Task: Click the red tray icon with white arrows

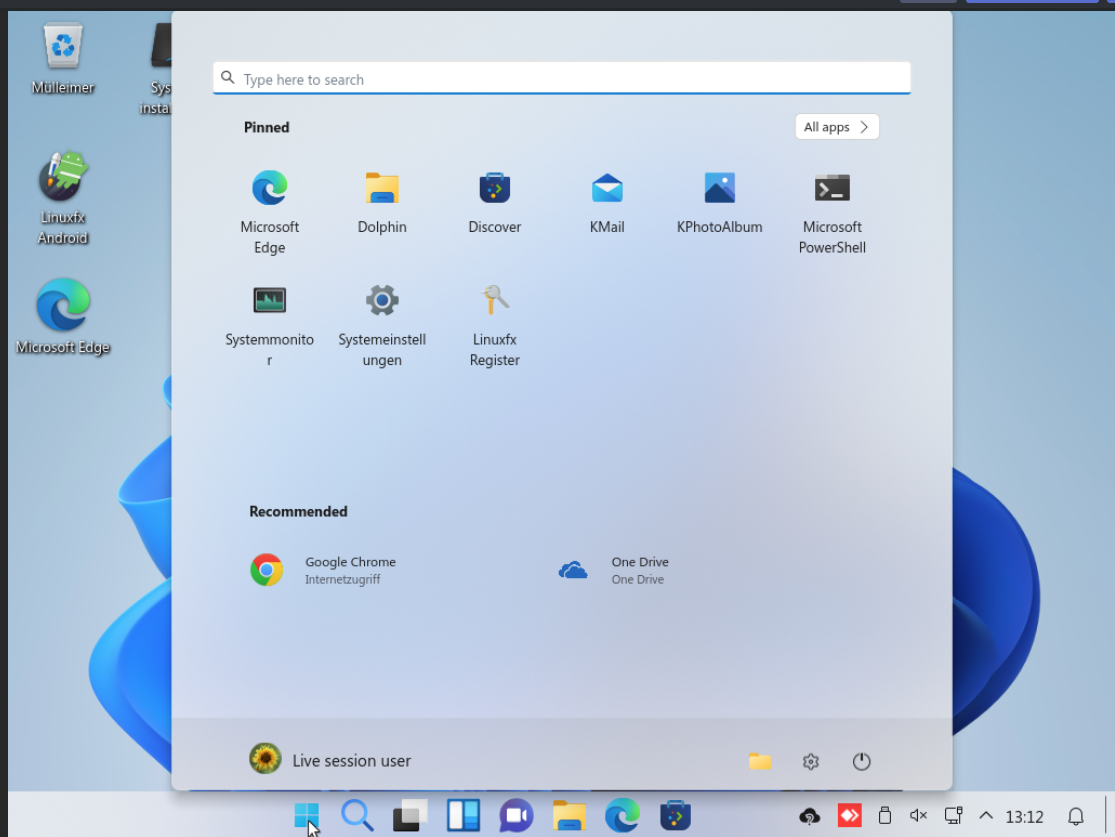Action: [x=850, y=816]
